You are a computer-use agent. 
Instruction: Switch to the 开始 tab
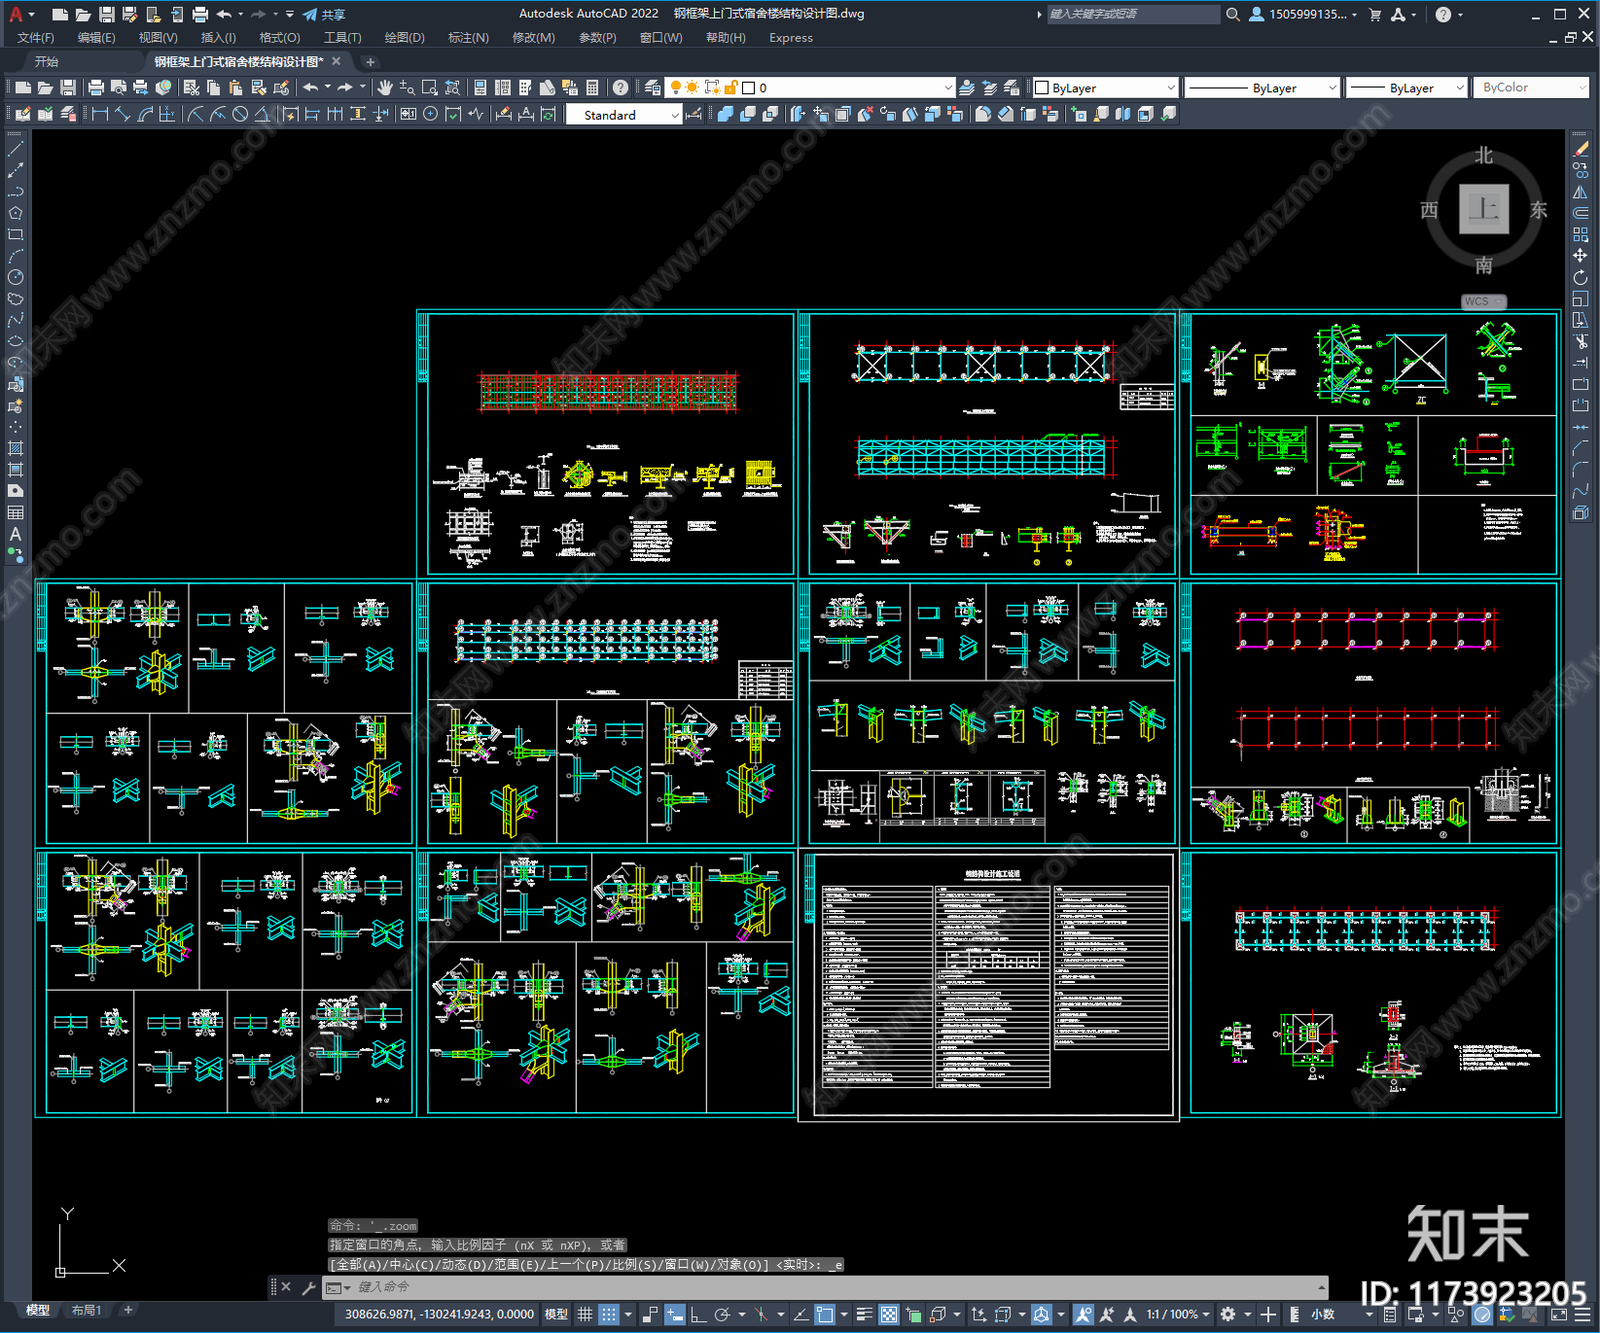(47, 62)
